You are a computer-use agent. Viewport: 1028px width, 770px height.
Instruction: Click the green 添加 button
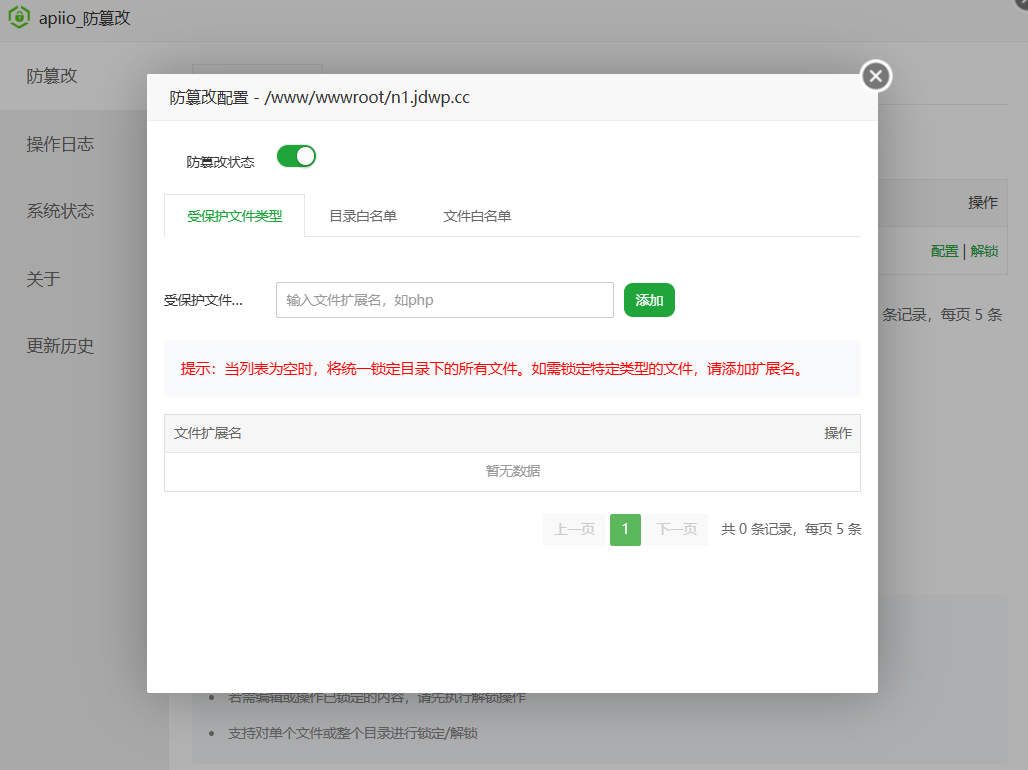649,299
